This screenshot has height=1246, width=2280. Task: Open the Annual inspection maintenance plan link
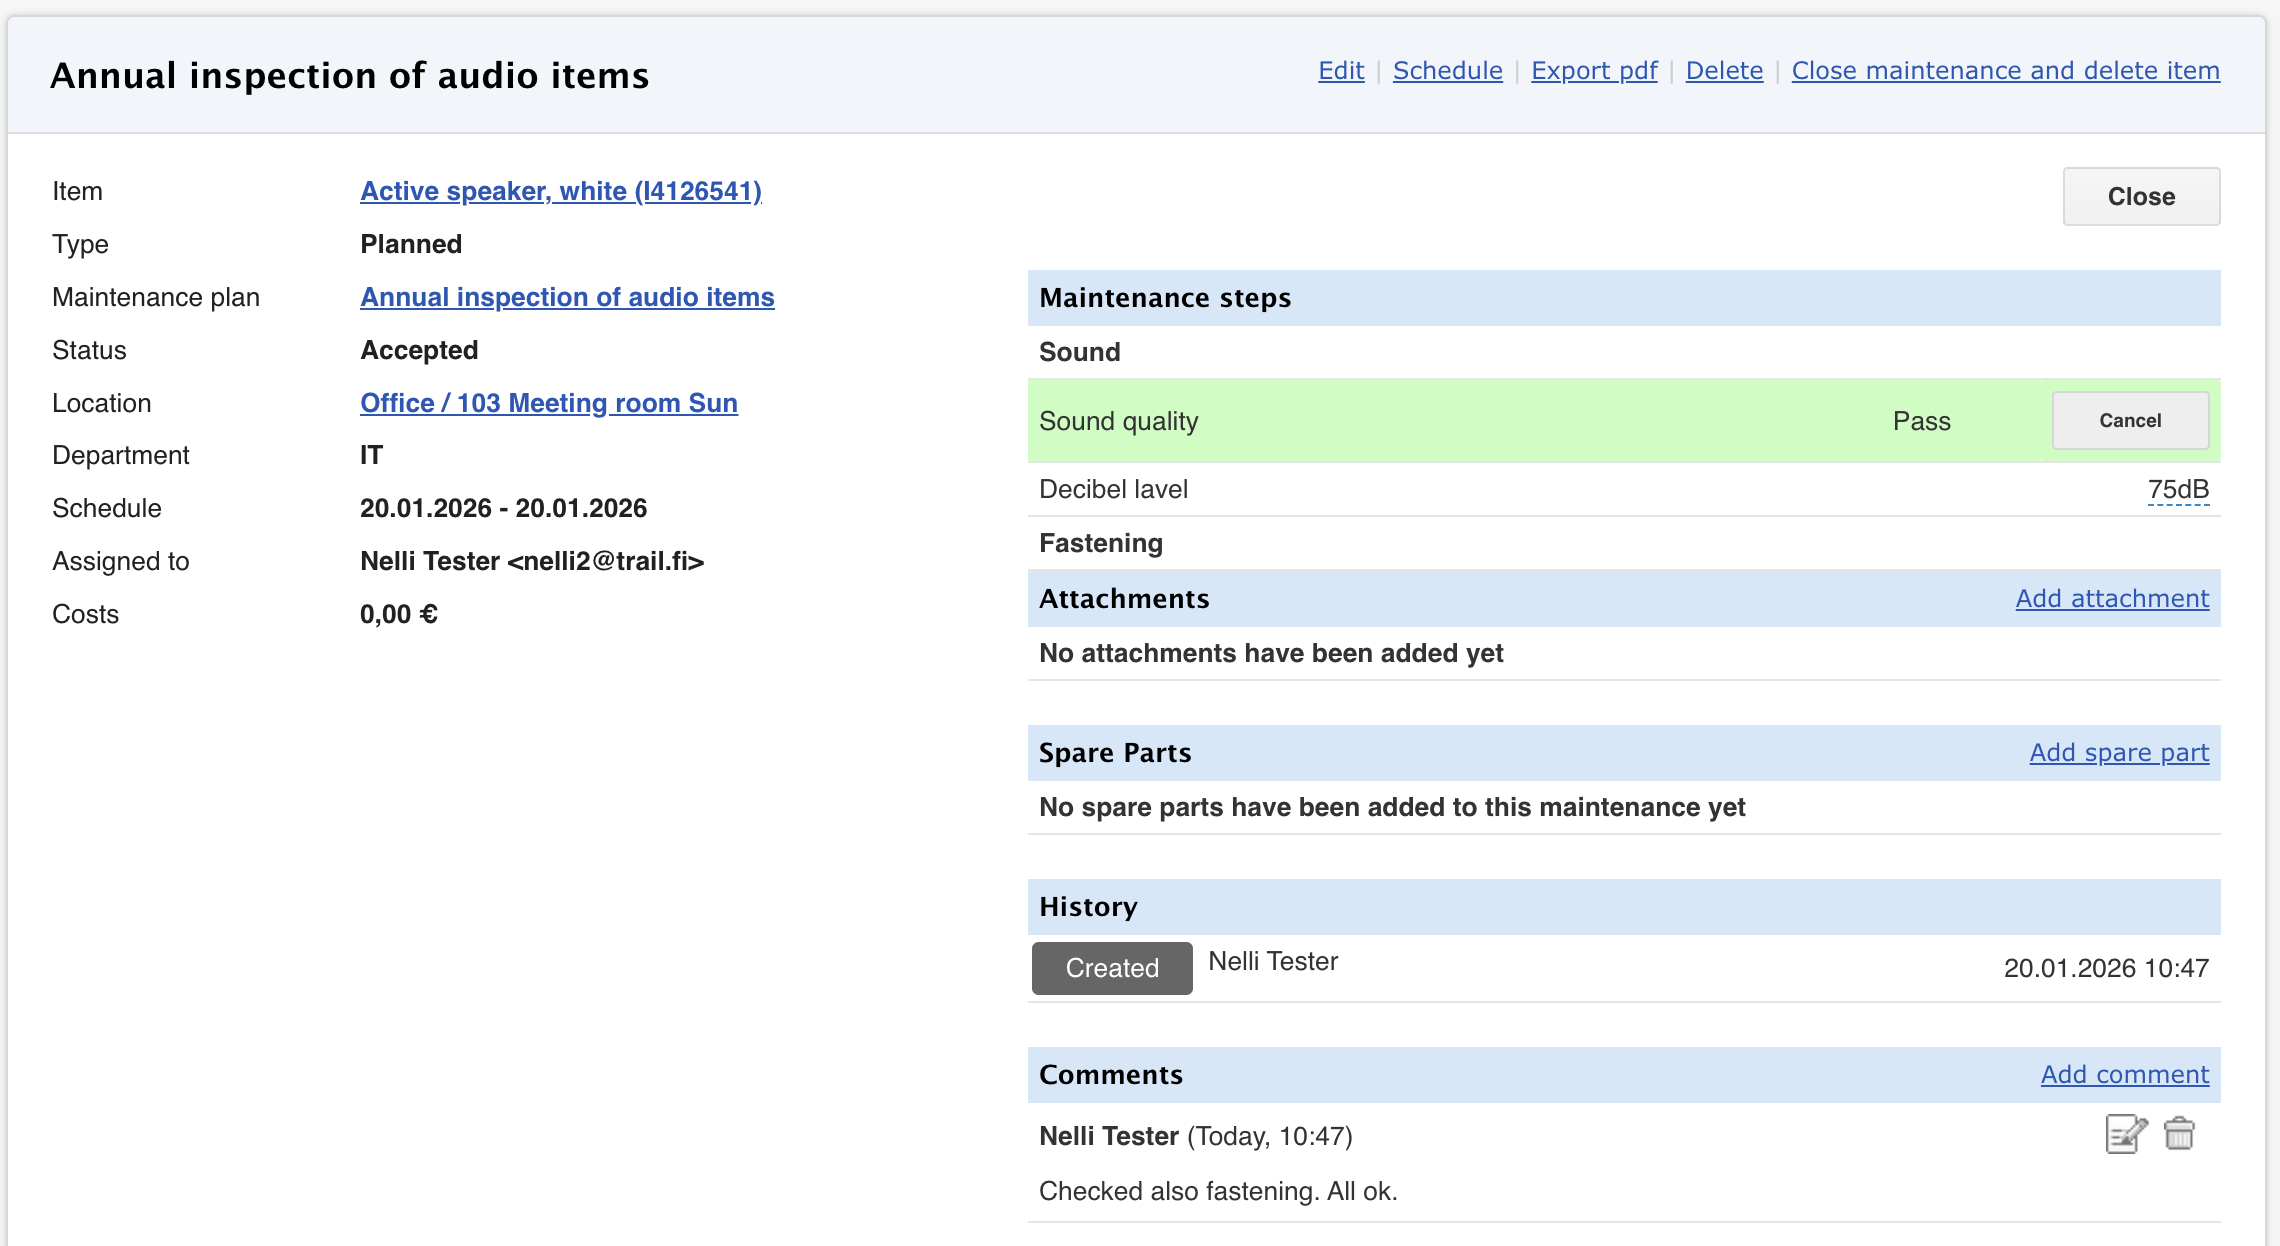(x=567, y=297)
